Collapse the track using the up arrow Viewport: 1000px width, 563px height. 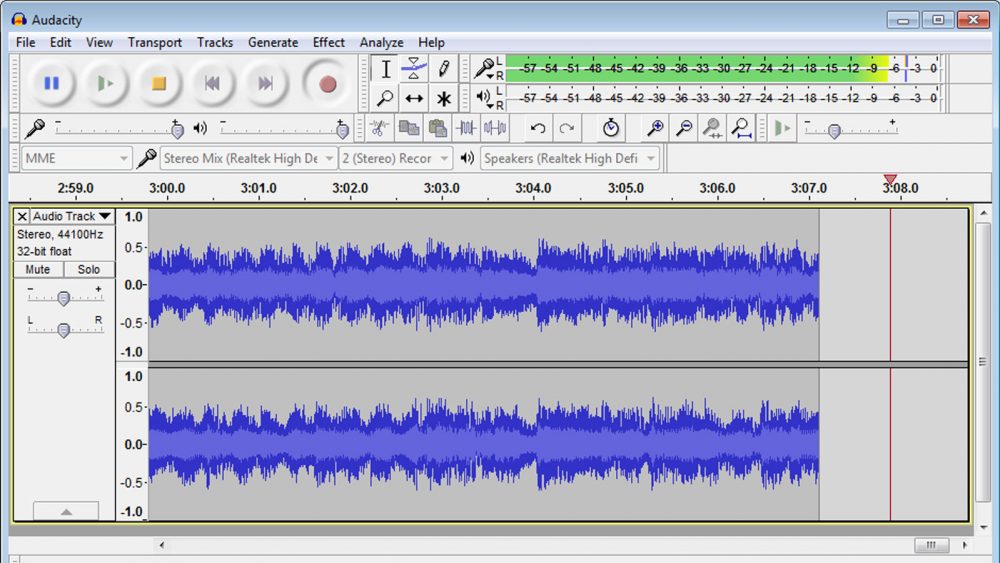pos(66,511)
